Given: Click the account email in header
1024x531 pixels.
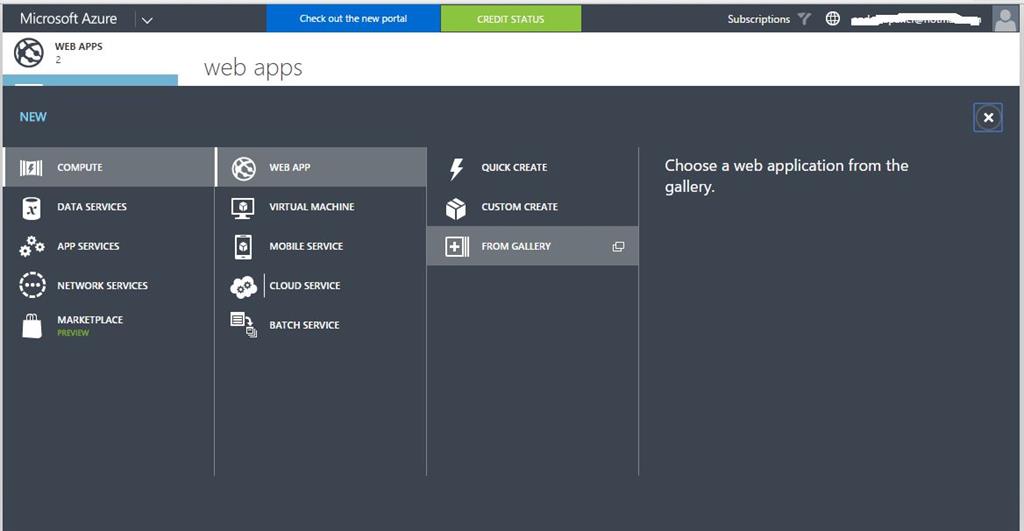Looking at the screenshot, I should pyautogui.click(x=916, y=20).
